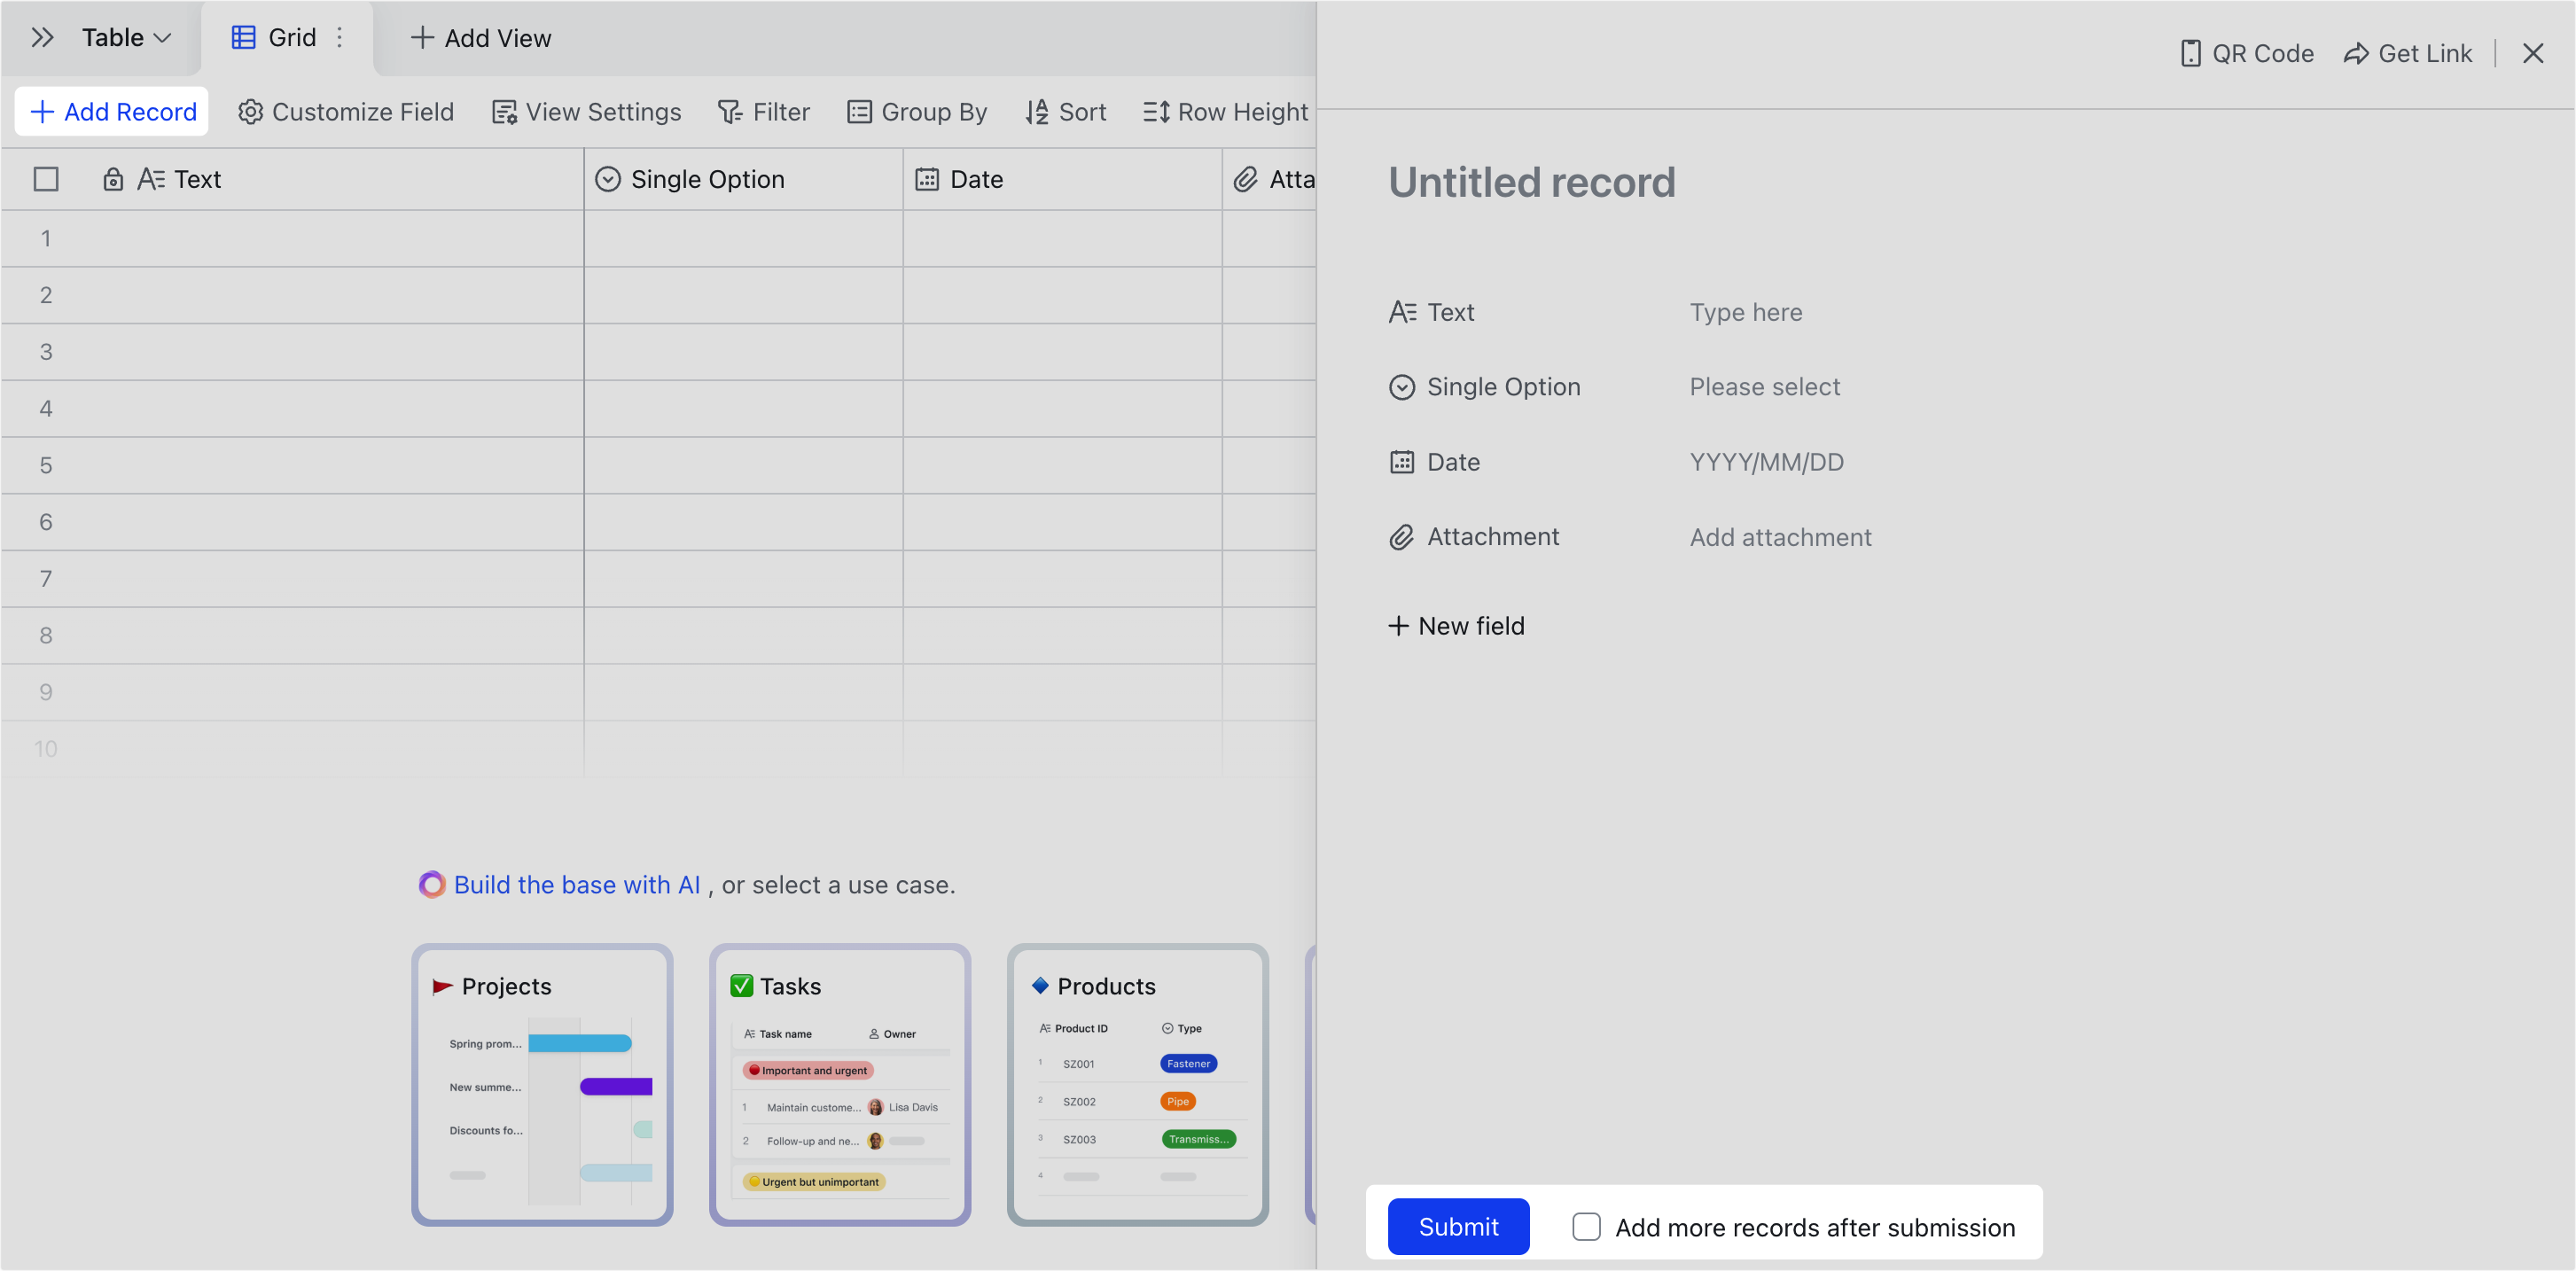Open the Date picker YYYY/MM/DD field

click(1766, 462)
